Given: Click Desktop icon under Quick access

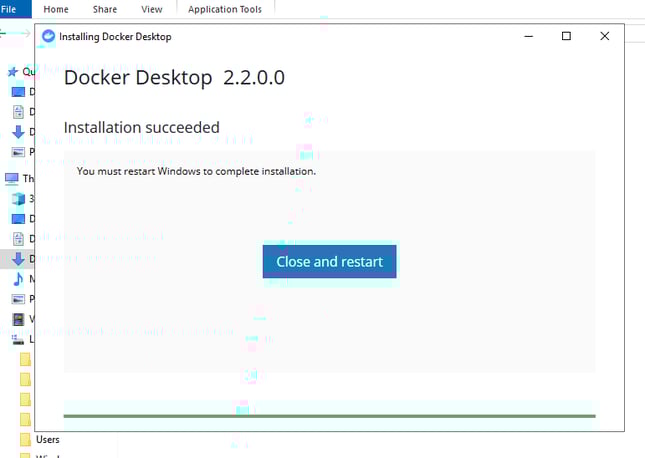Looking at the screenshot, I should pos(18,92).
